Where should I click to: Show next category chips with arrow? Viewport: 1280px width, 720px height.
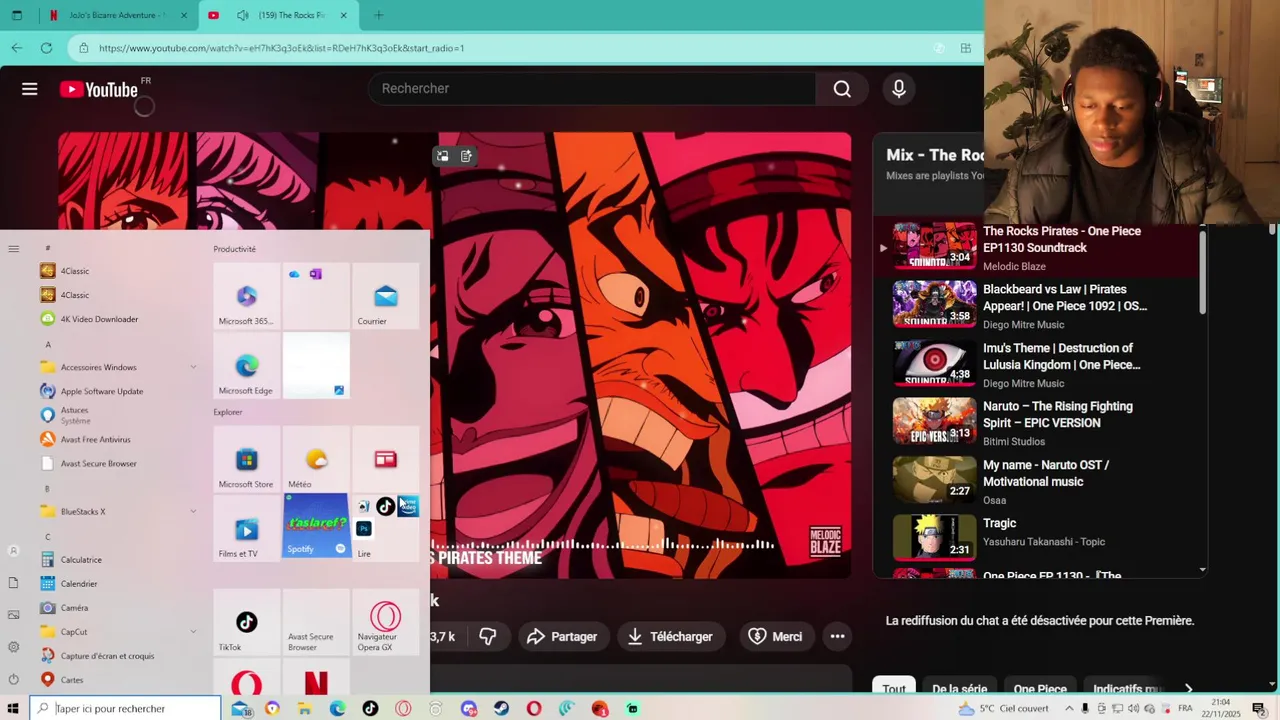pos(1188,689)
